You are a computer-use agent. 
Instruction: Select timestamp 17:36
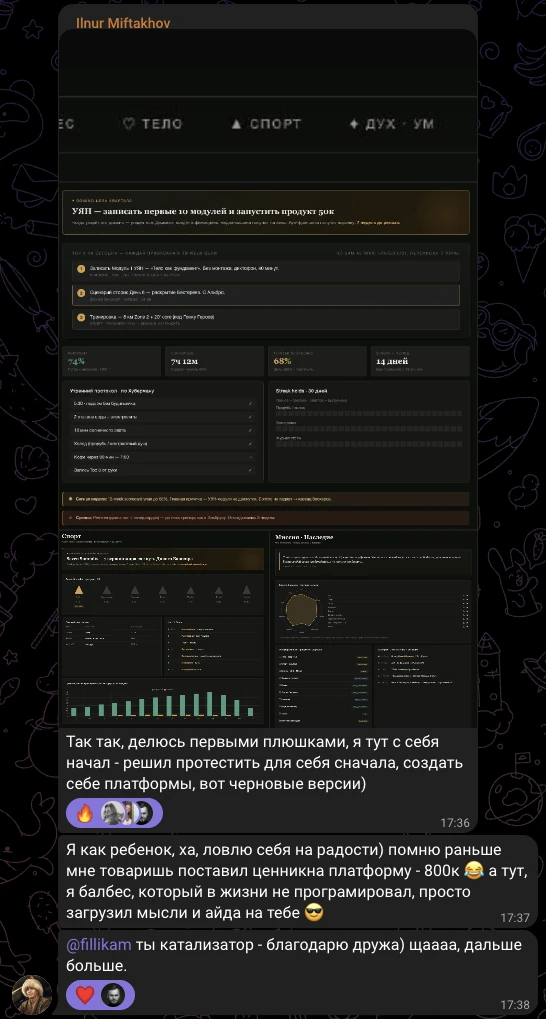tap(455, 823)
